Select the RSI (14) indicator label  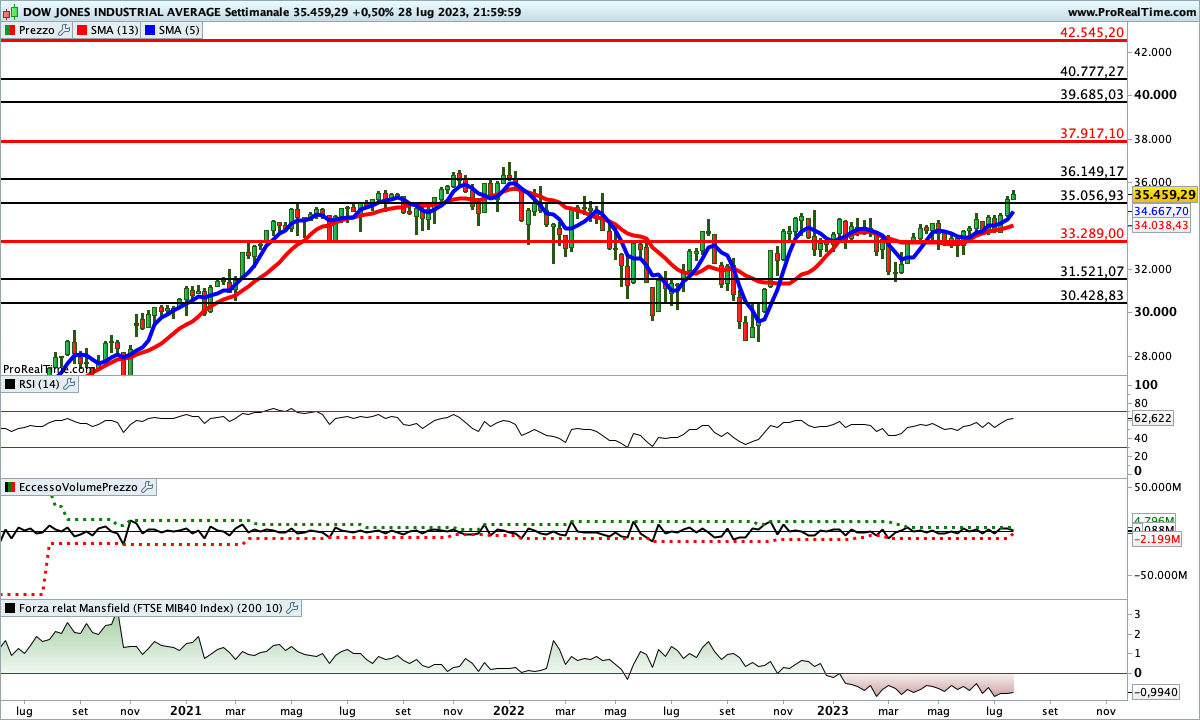point(40,384)
